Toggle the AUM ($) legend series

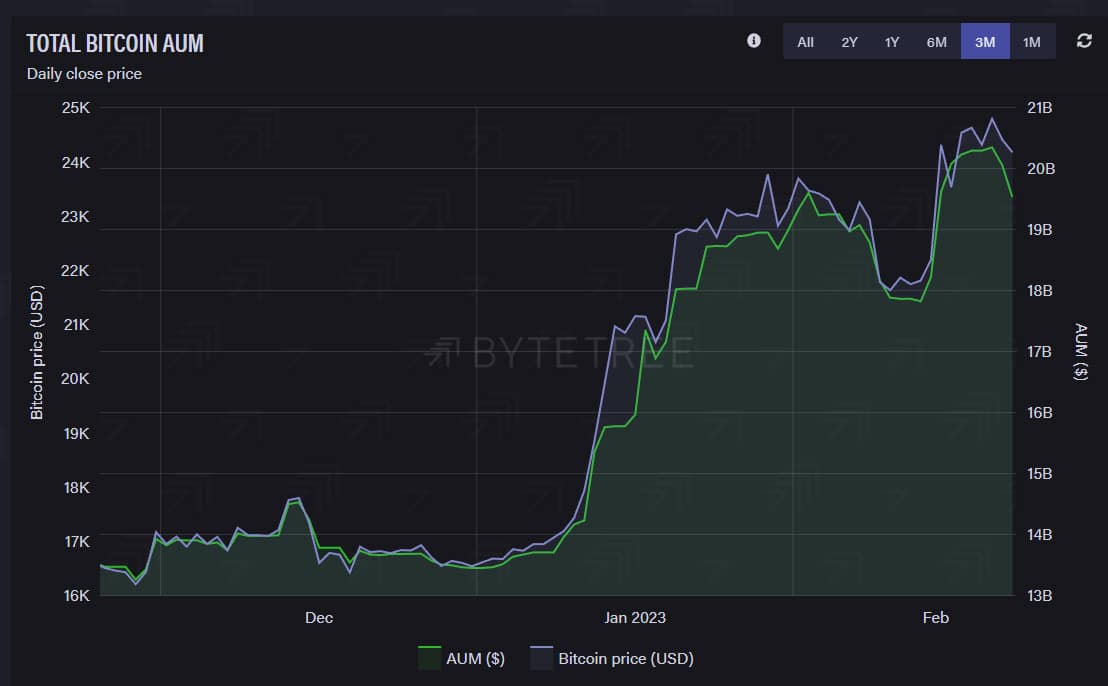click(x=461, y=658)
